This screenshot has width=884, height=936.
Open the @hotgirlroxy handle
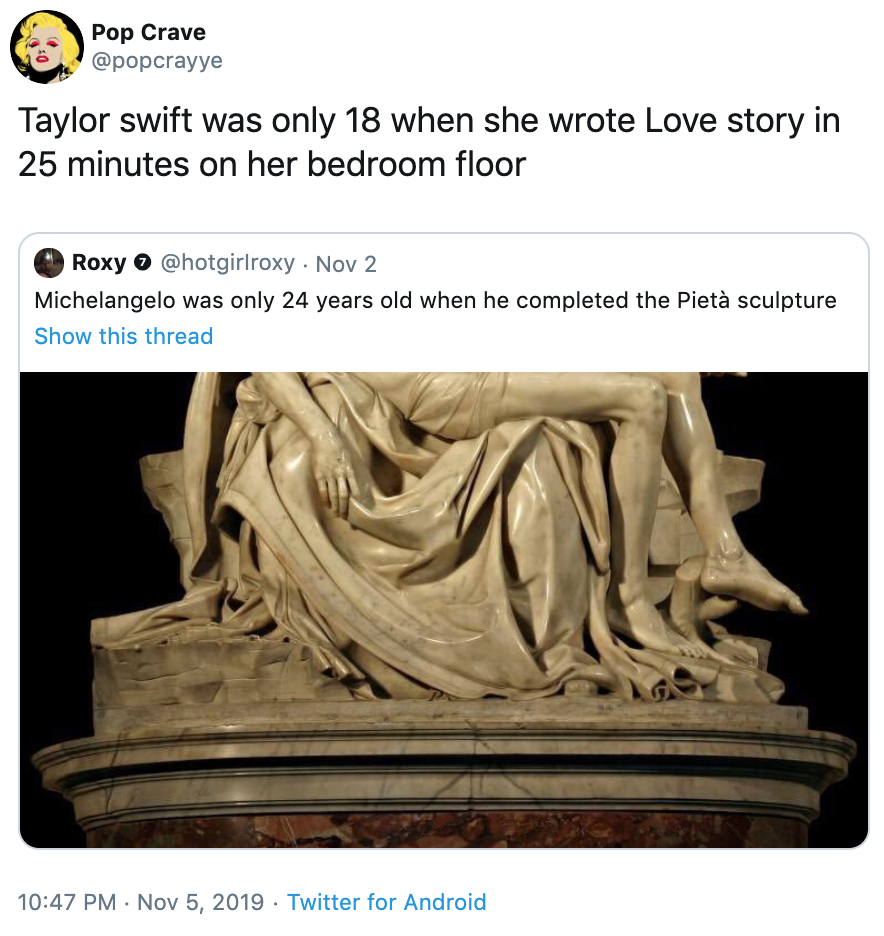coord(227,263)
